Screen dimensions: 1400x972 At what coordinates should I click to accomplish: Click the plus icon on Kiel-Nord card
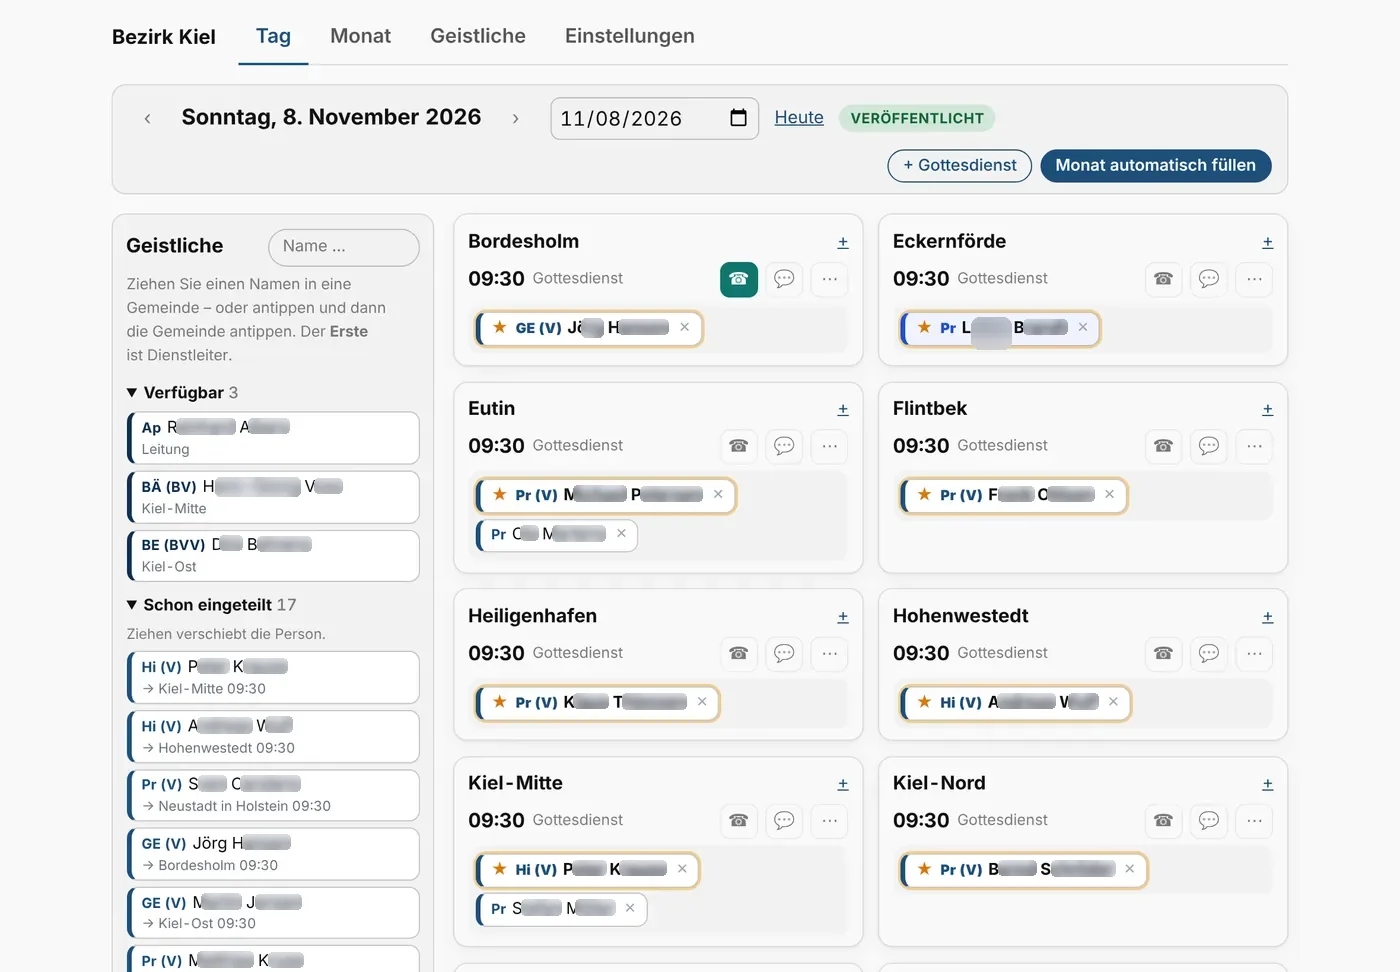coord(1268,785)
